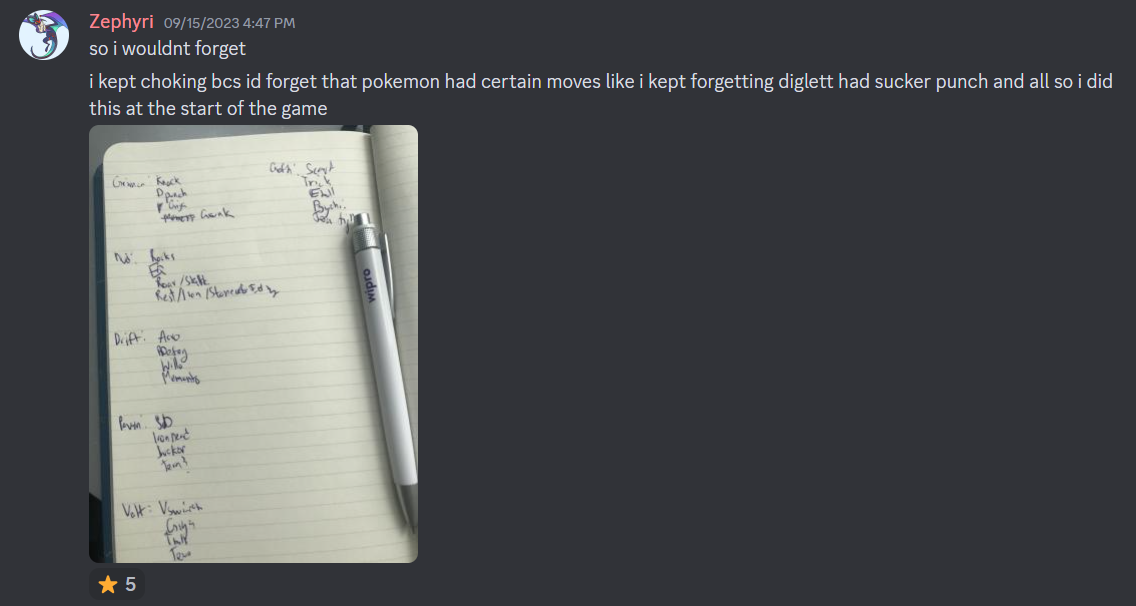Click the word "diglett" in the message
This screenshot has width=1136, height=606.
(806, 81)
